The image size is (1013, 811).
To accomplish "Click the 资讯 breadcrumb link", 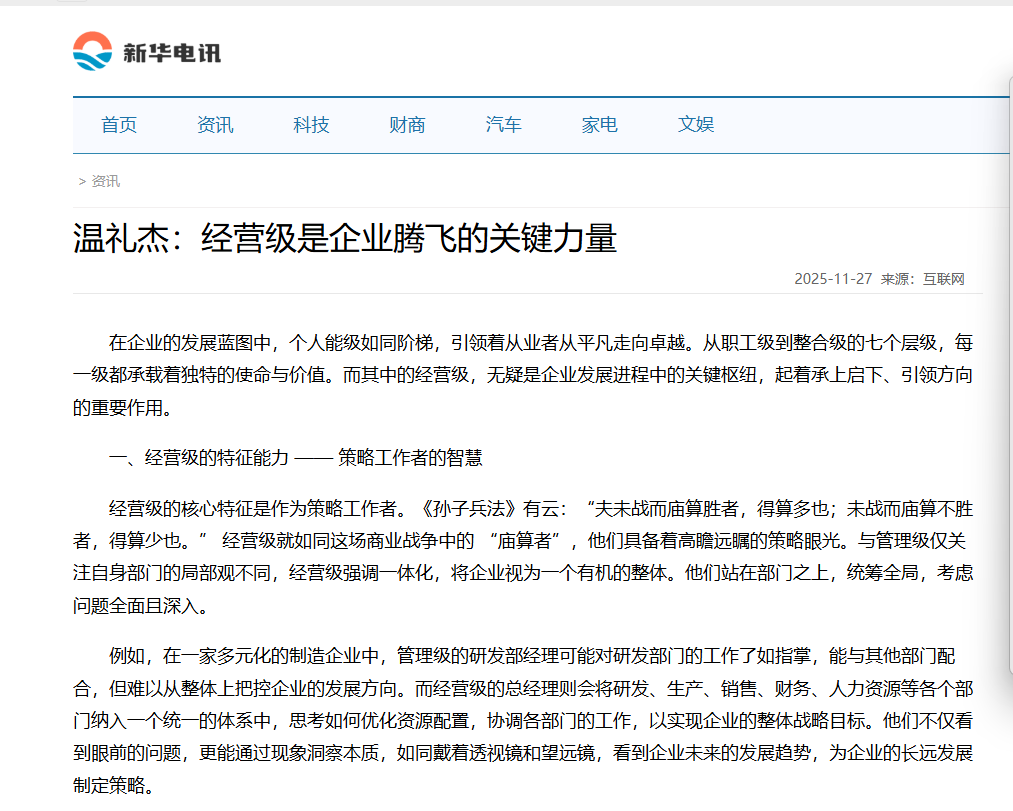I will click(x=104, y=181).
